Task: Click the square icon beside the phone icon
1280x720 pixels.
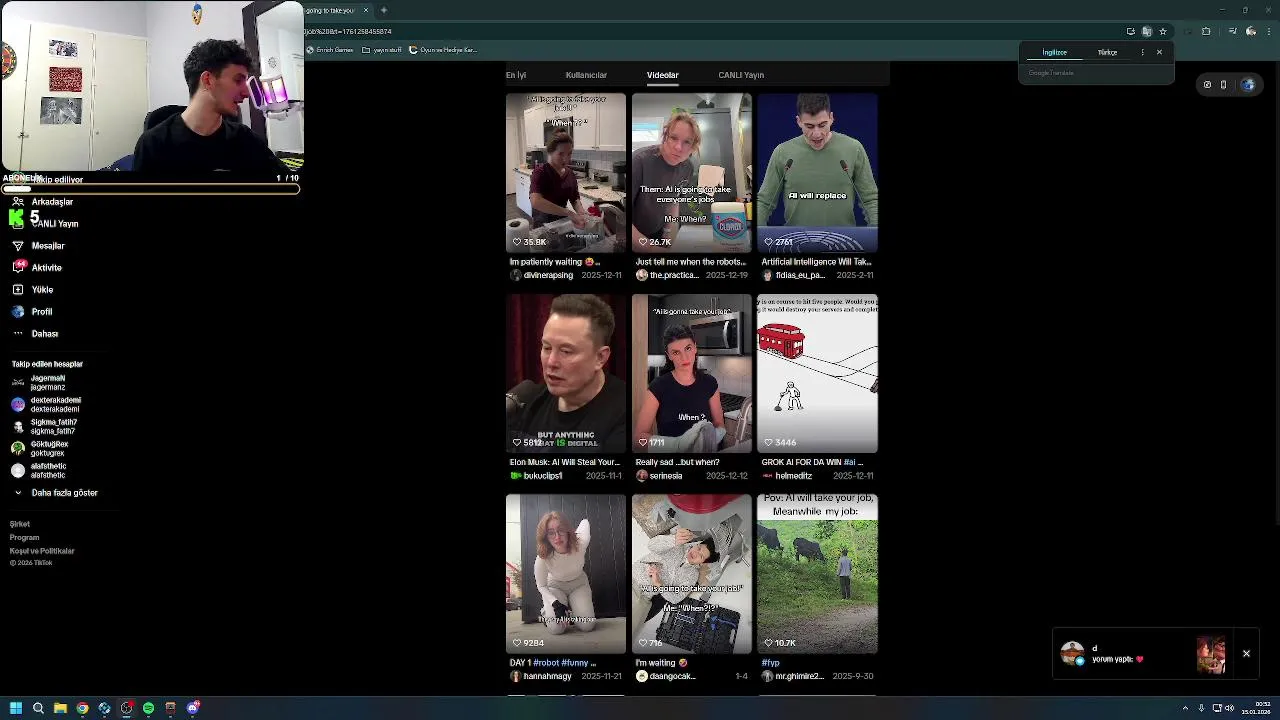Action: point(1207,85)
